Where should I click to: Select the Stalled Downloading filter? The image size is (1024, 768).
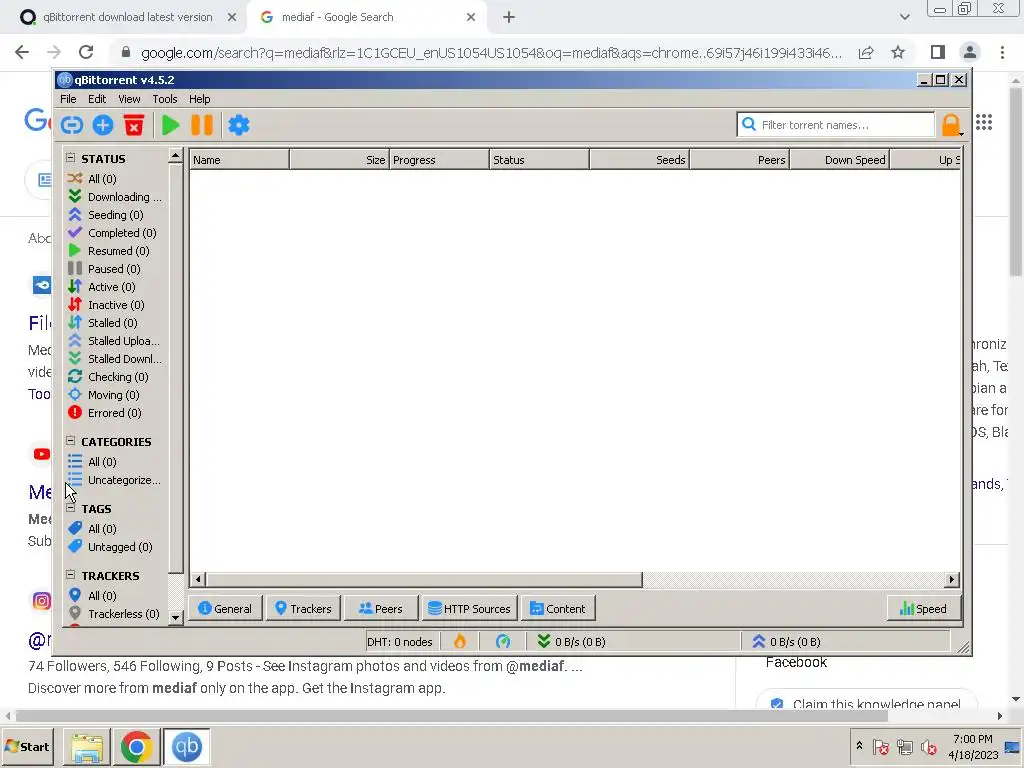115,359
